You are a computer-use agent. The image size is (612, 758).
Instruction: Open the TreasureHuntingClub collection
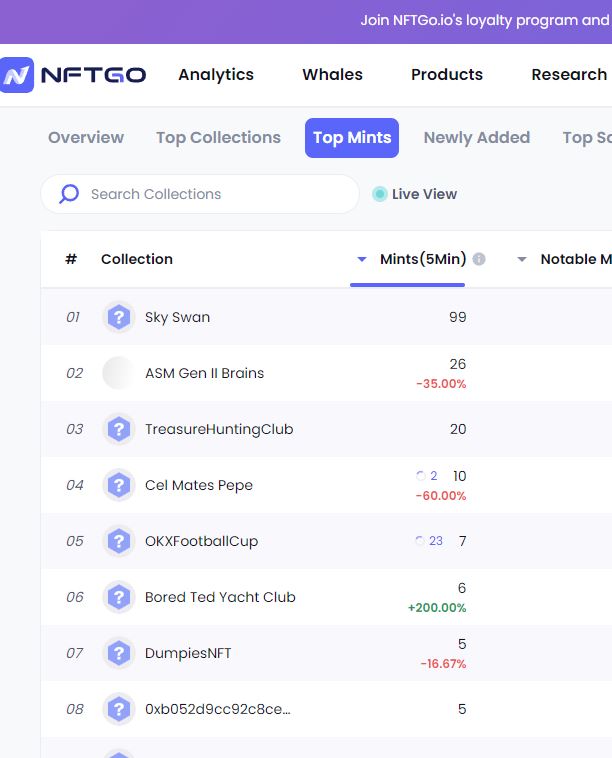click(219, 429)
